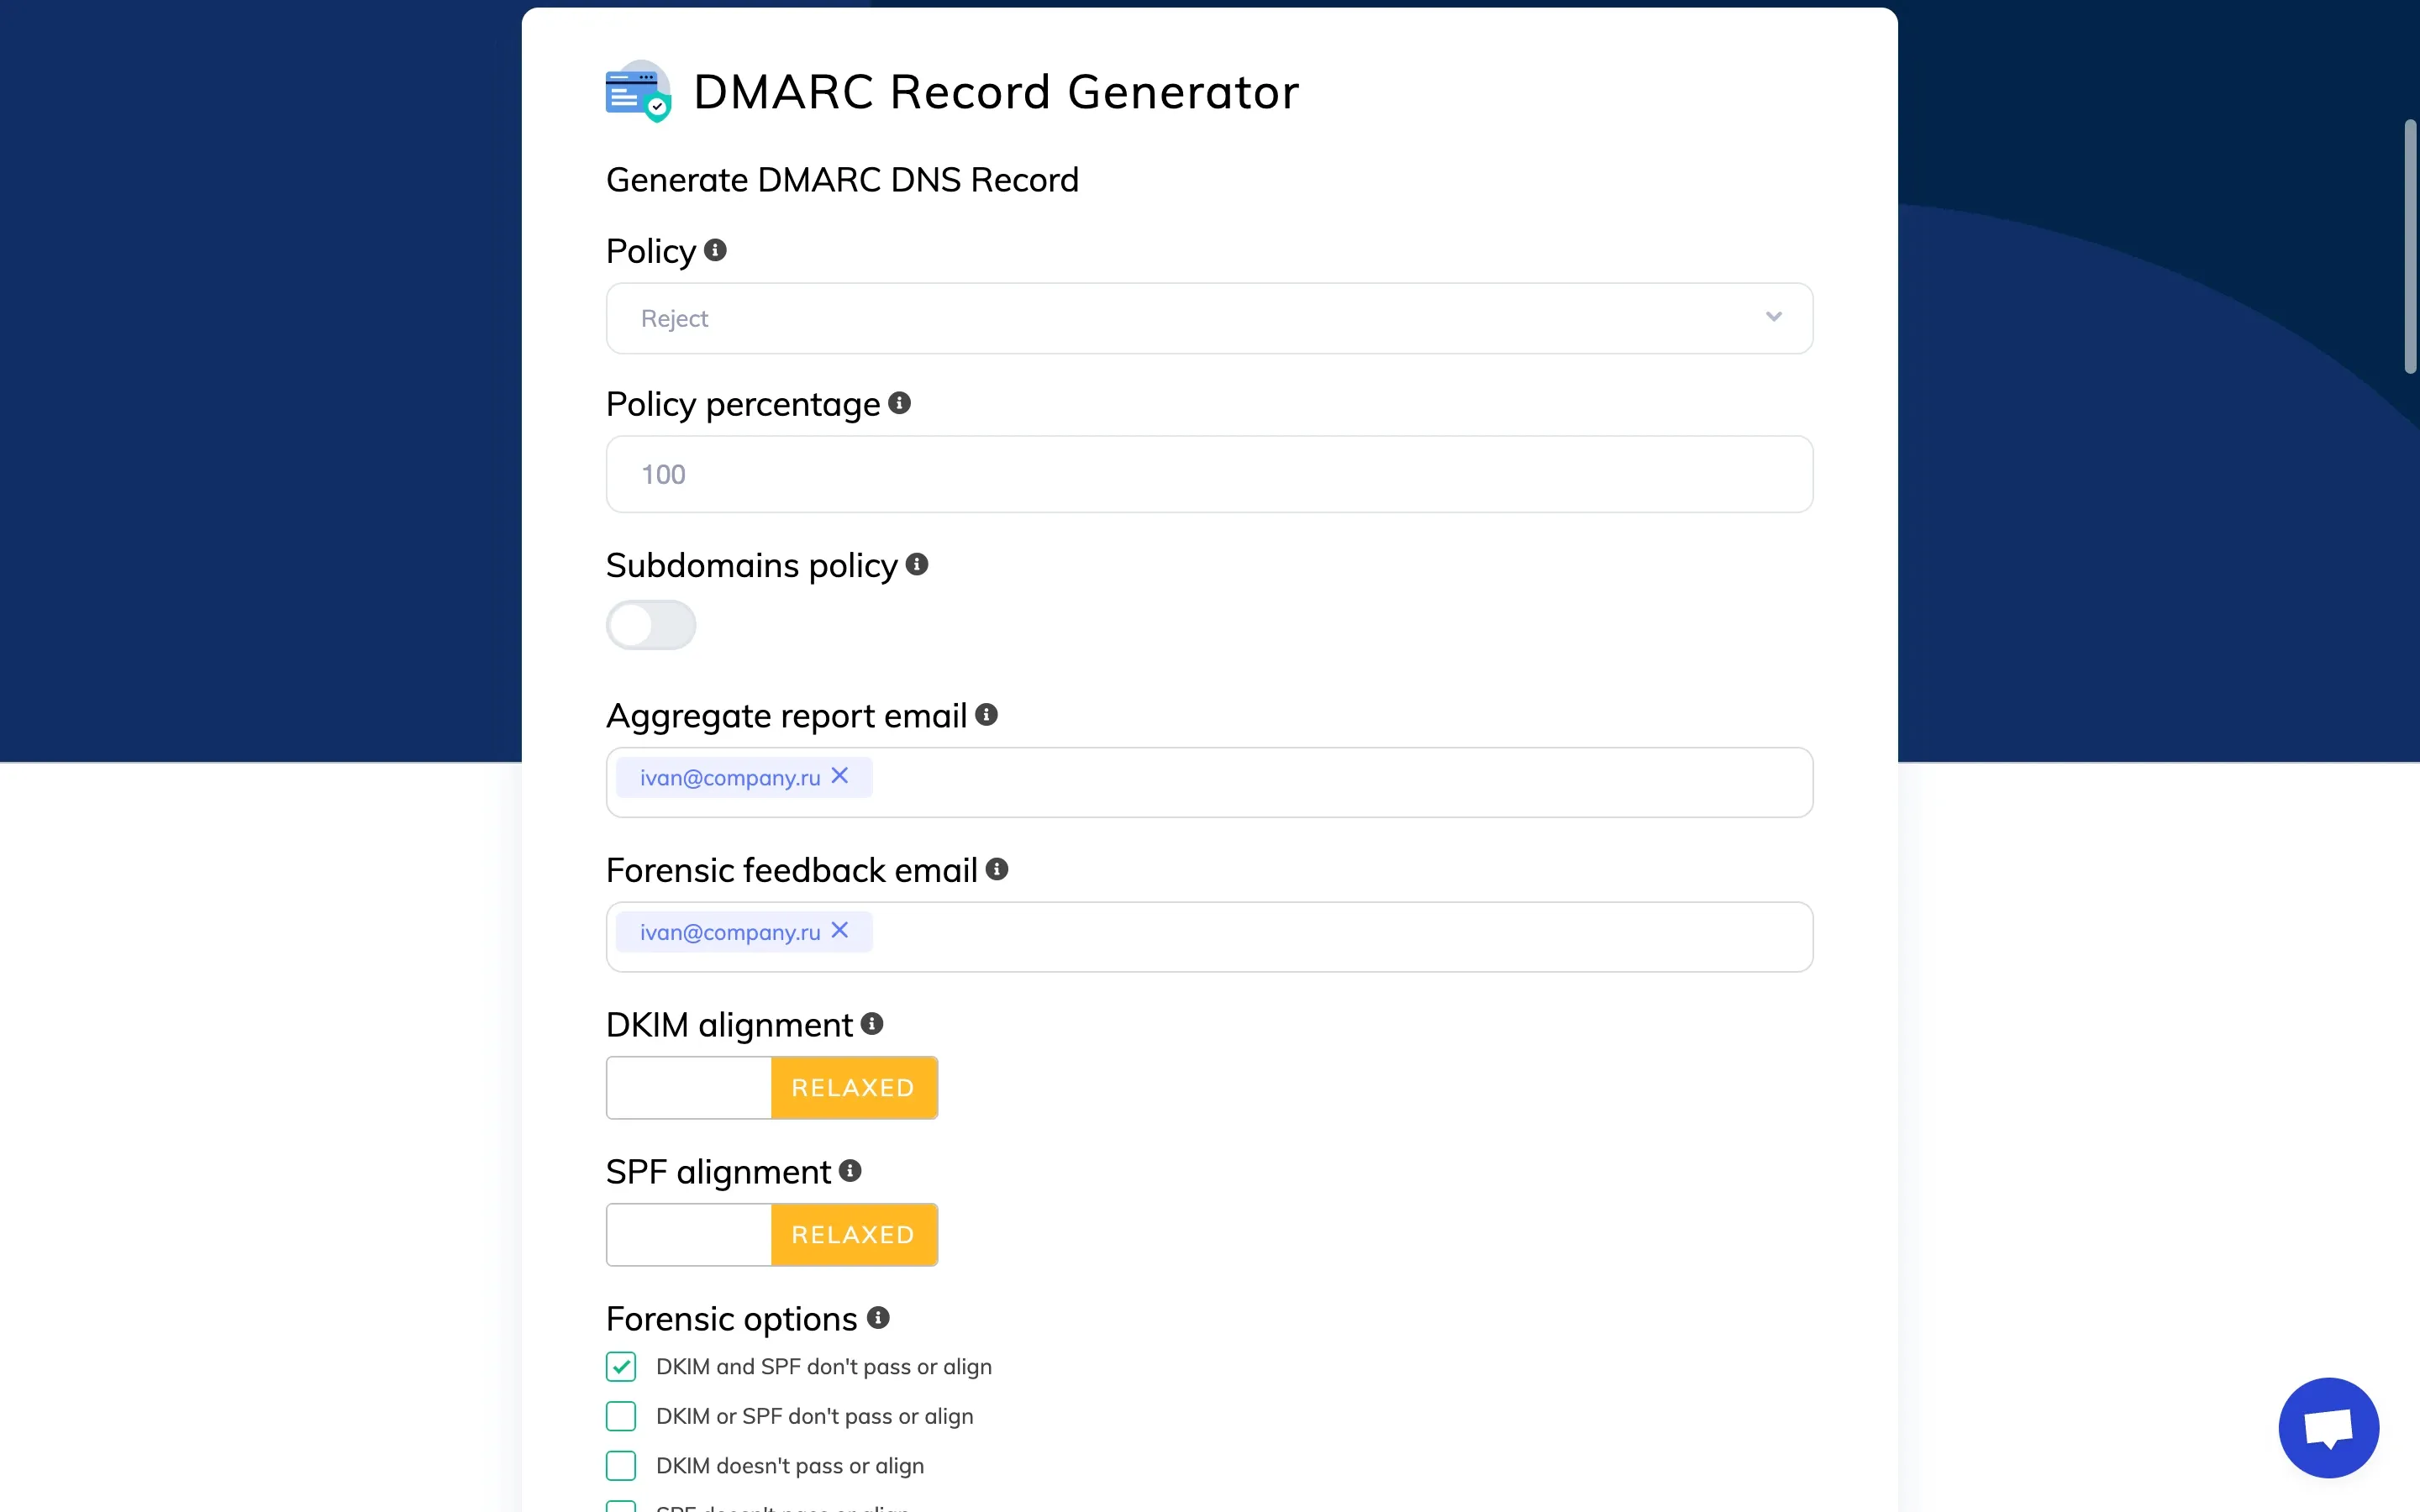
Task: Check DKIM doesn't pass or align
Action: coord(621,1465)
